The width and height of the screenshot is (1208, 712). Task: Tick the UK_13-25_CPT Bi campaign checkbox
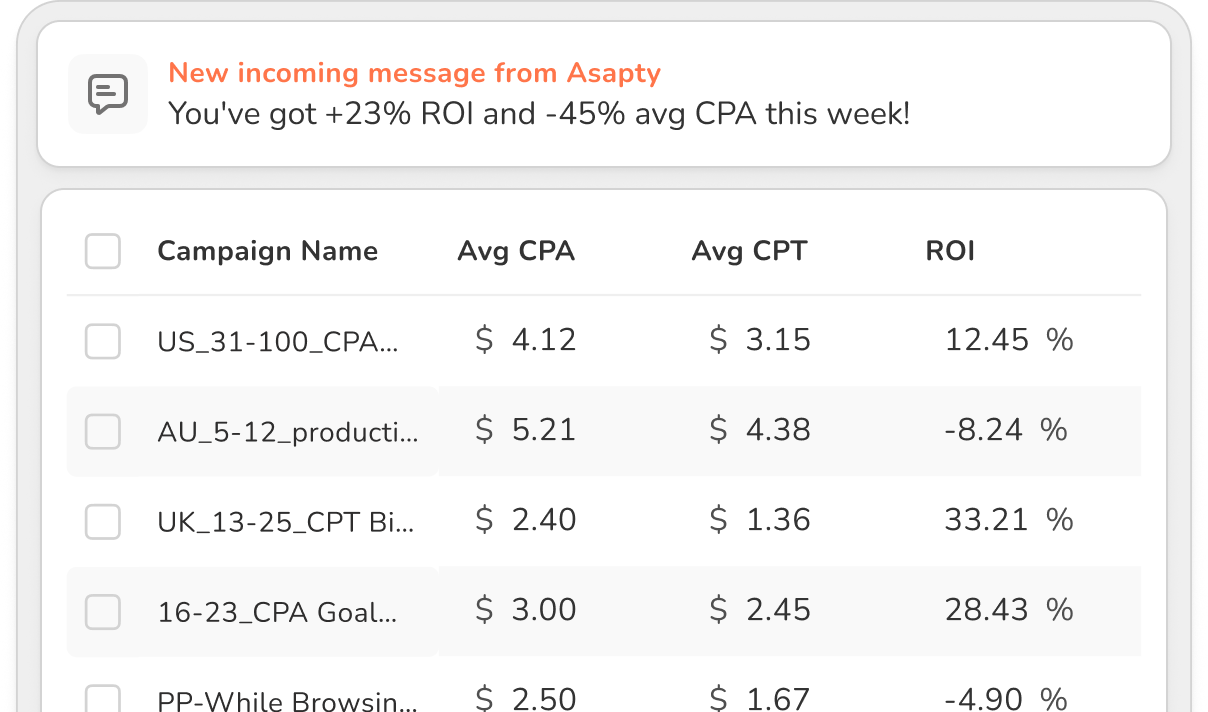(x=103, y=521)
